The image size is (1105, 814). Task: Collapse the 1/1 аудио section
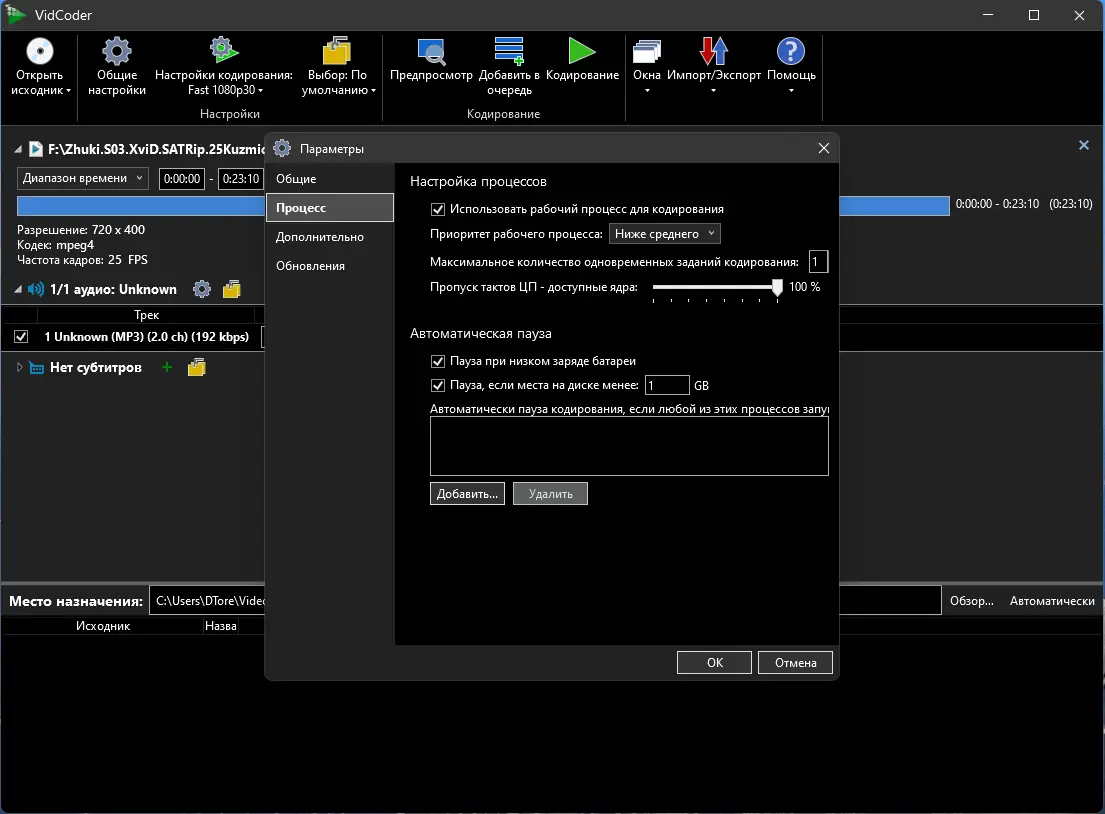tap(18, 290)
